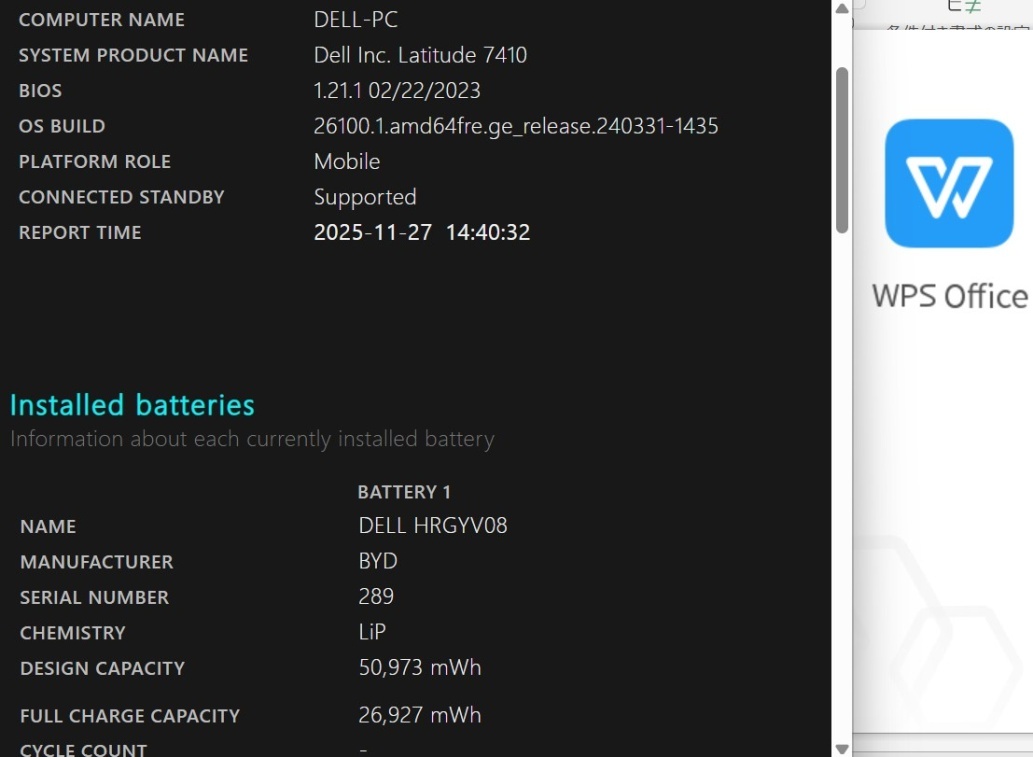This screenshot has width=1033, height=757.
Task: Select the OS build value 26100.1.amd64fre
Action: (x=516, y=126)
